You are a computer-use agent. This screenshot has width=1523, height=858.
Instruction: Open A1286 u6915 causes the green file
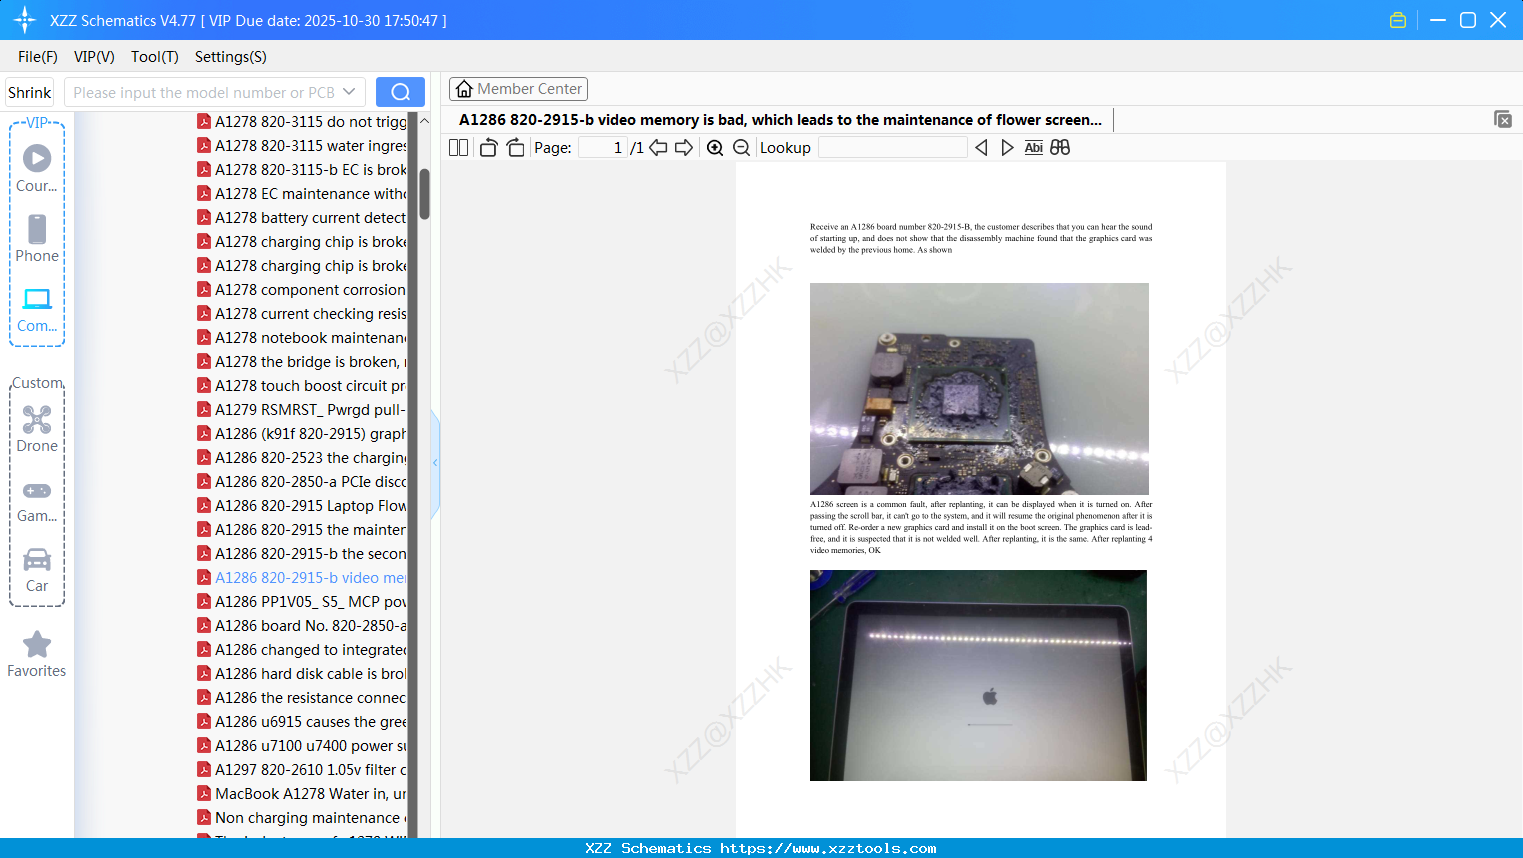tap(301, 721)
